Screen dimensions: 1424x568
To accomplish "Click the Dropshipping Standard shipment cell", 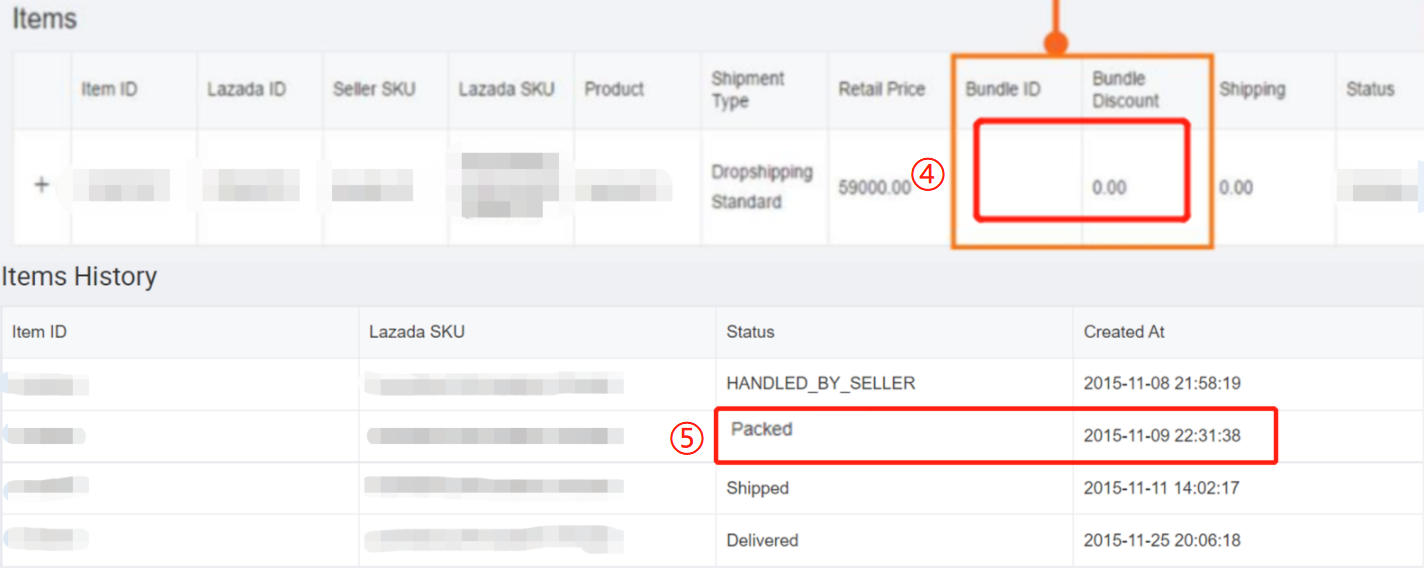I will coord(762,187).
